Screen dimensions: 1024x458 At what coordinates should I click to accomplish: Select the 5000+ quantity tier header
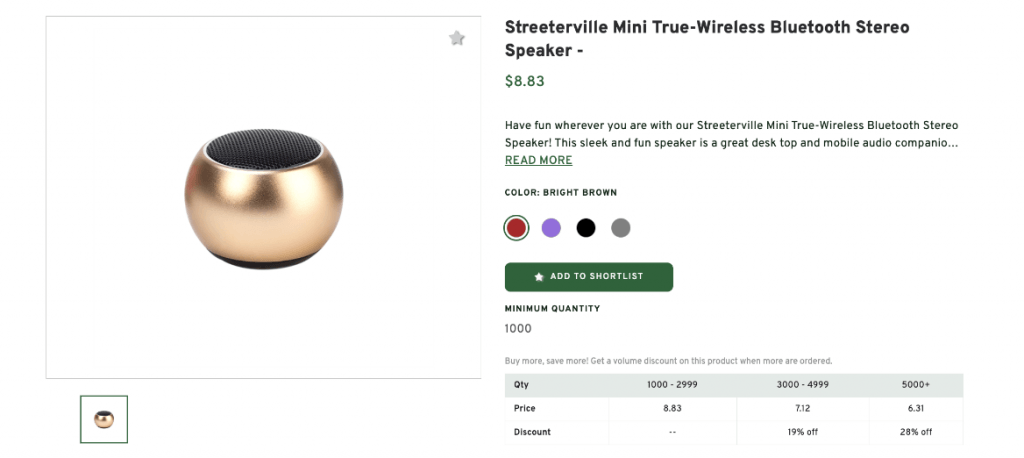[x=915, y=385]
